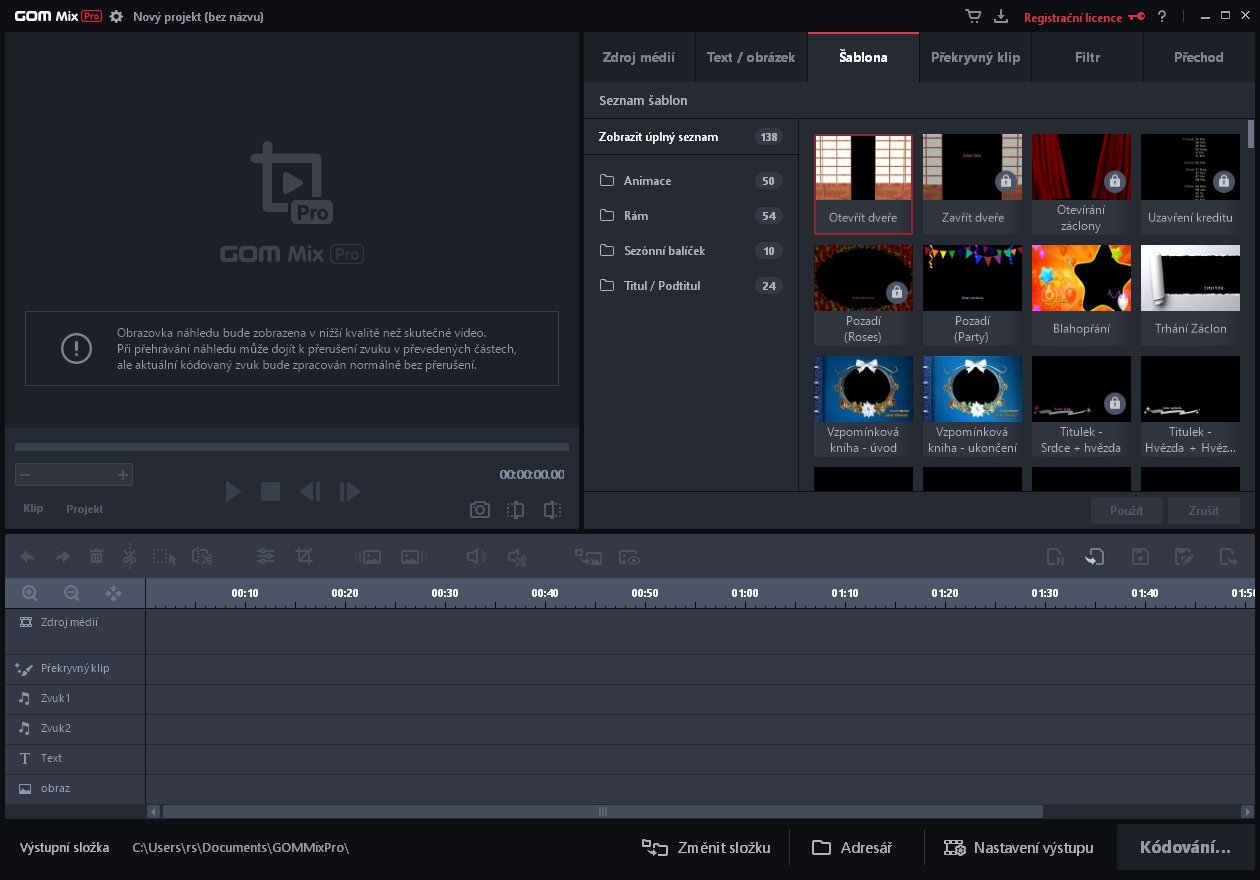Click the snapshot camera icon in preview

point(480,510)
